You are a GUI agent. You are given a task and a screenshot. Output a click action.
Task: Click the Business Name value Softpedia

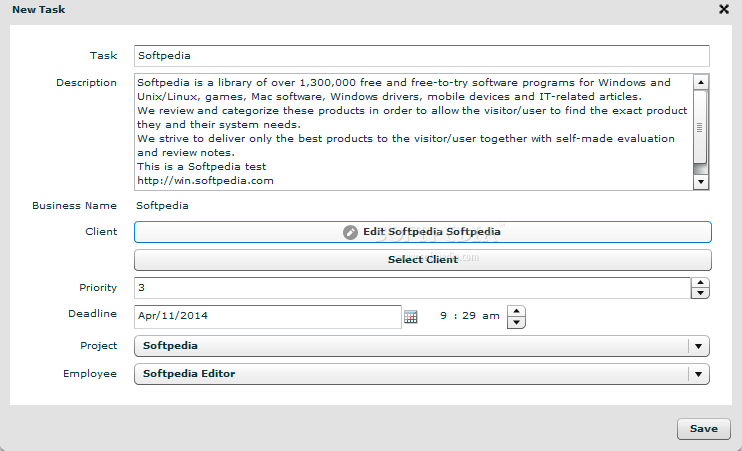[x=162, y=206]
